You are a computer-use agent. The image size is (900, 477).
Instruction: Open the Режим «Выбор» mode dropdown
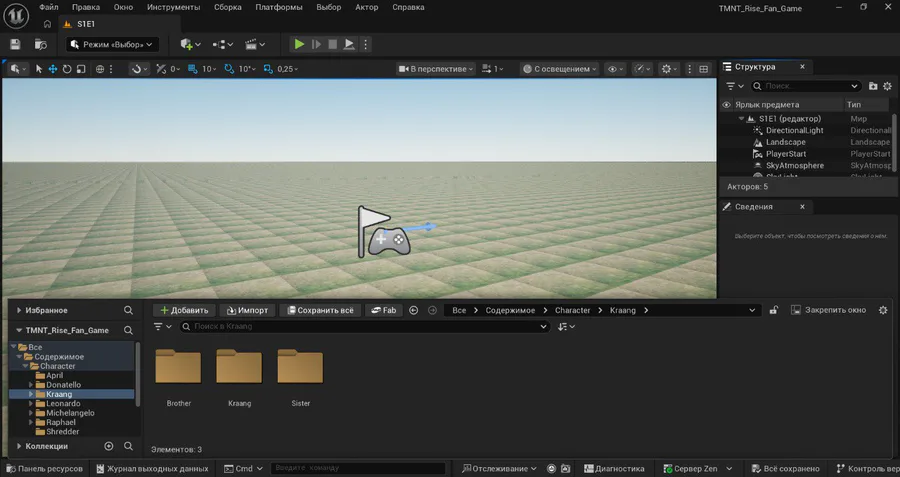(112, 44)
